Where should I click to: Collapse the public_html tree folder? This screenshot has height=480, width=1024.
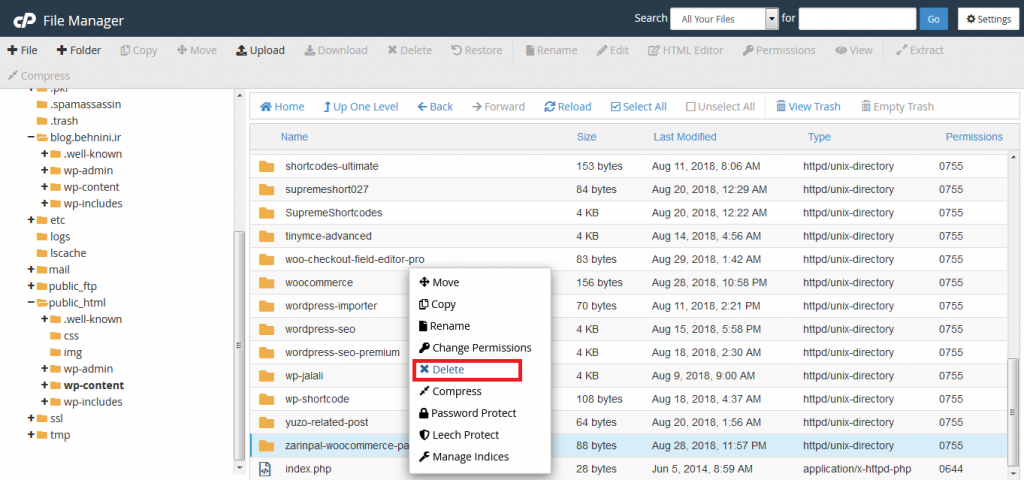point(31,302)
